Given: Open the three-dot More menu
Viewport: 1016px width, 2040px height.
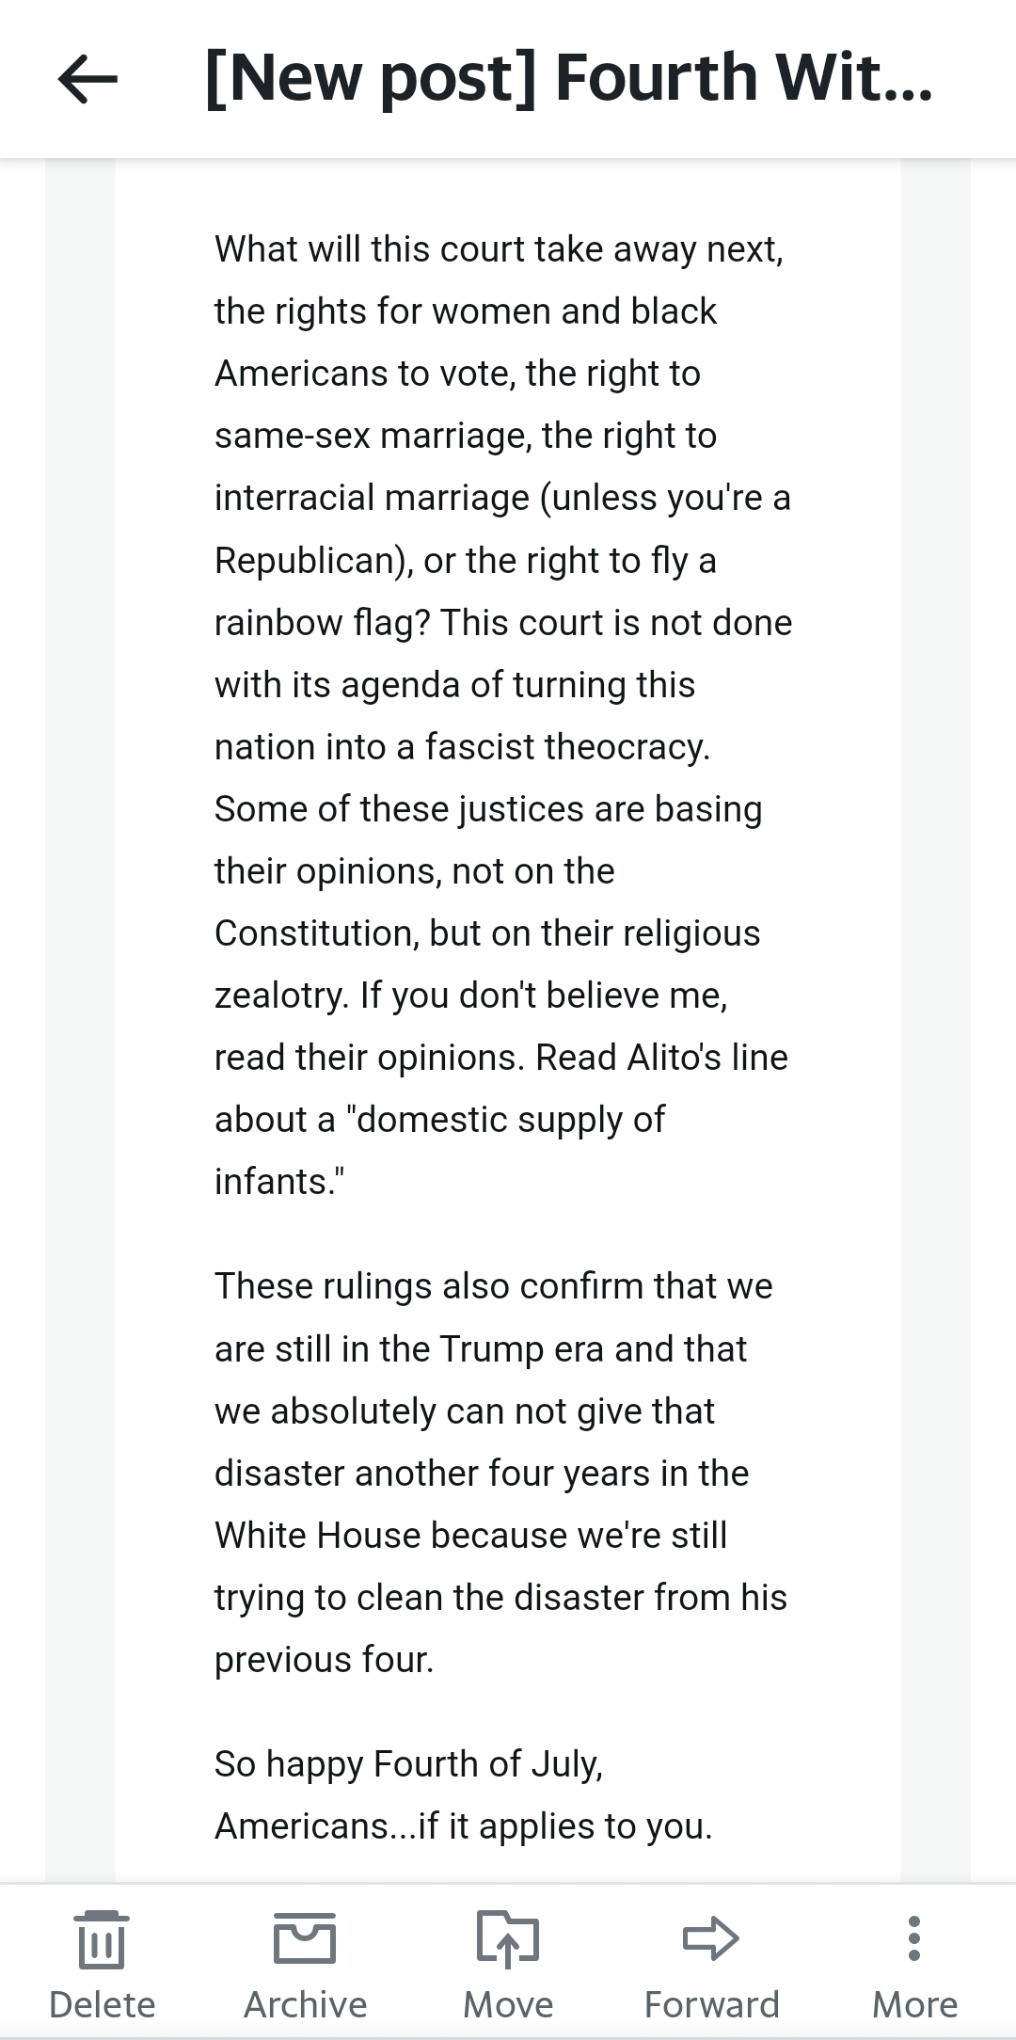Looking at the screenshot, I should click(x=914, y=1938).
